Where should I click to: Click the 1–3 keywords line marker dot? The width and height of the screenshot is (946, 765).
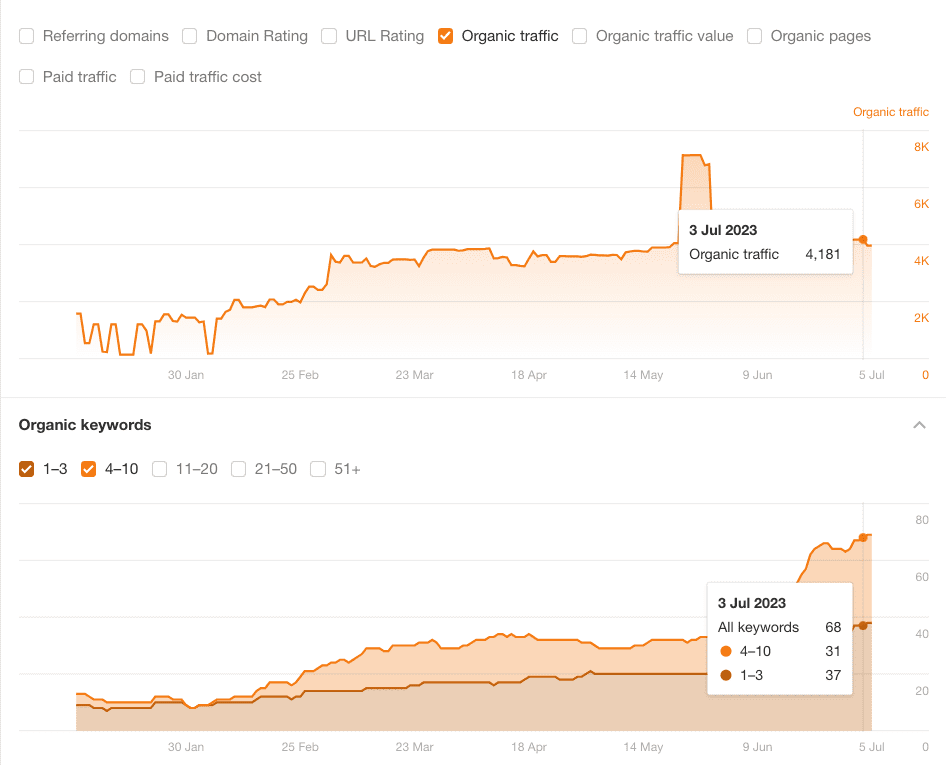[x=863, y=626]
